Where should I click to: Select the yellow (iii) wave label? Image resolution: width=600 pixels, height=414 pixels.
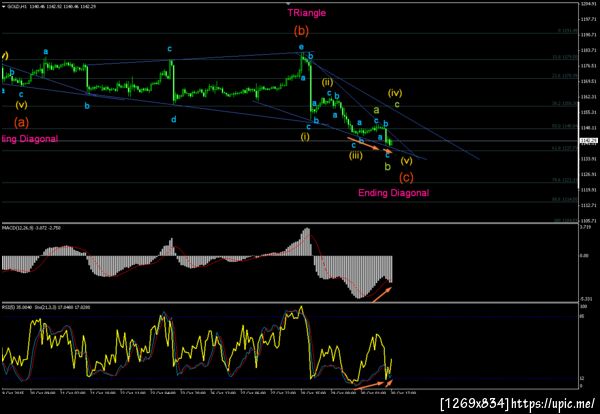[x=355, y=156]
